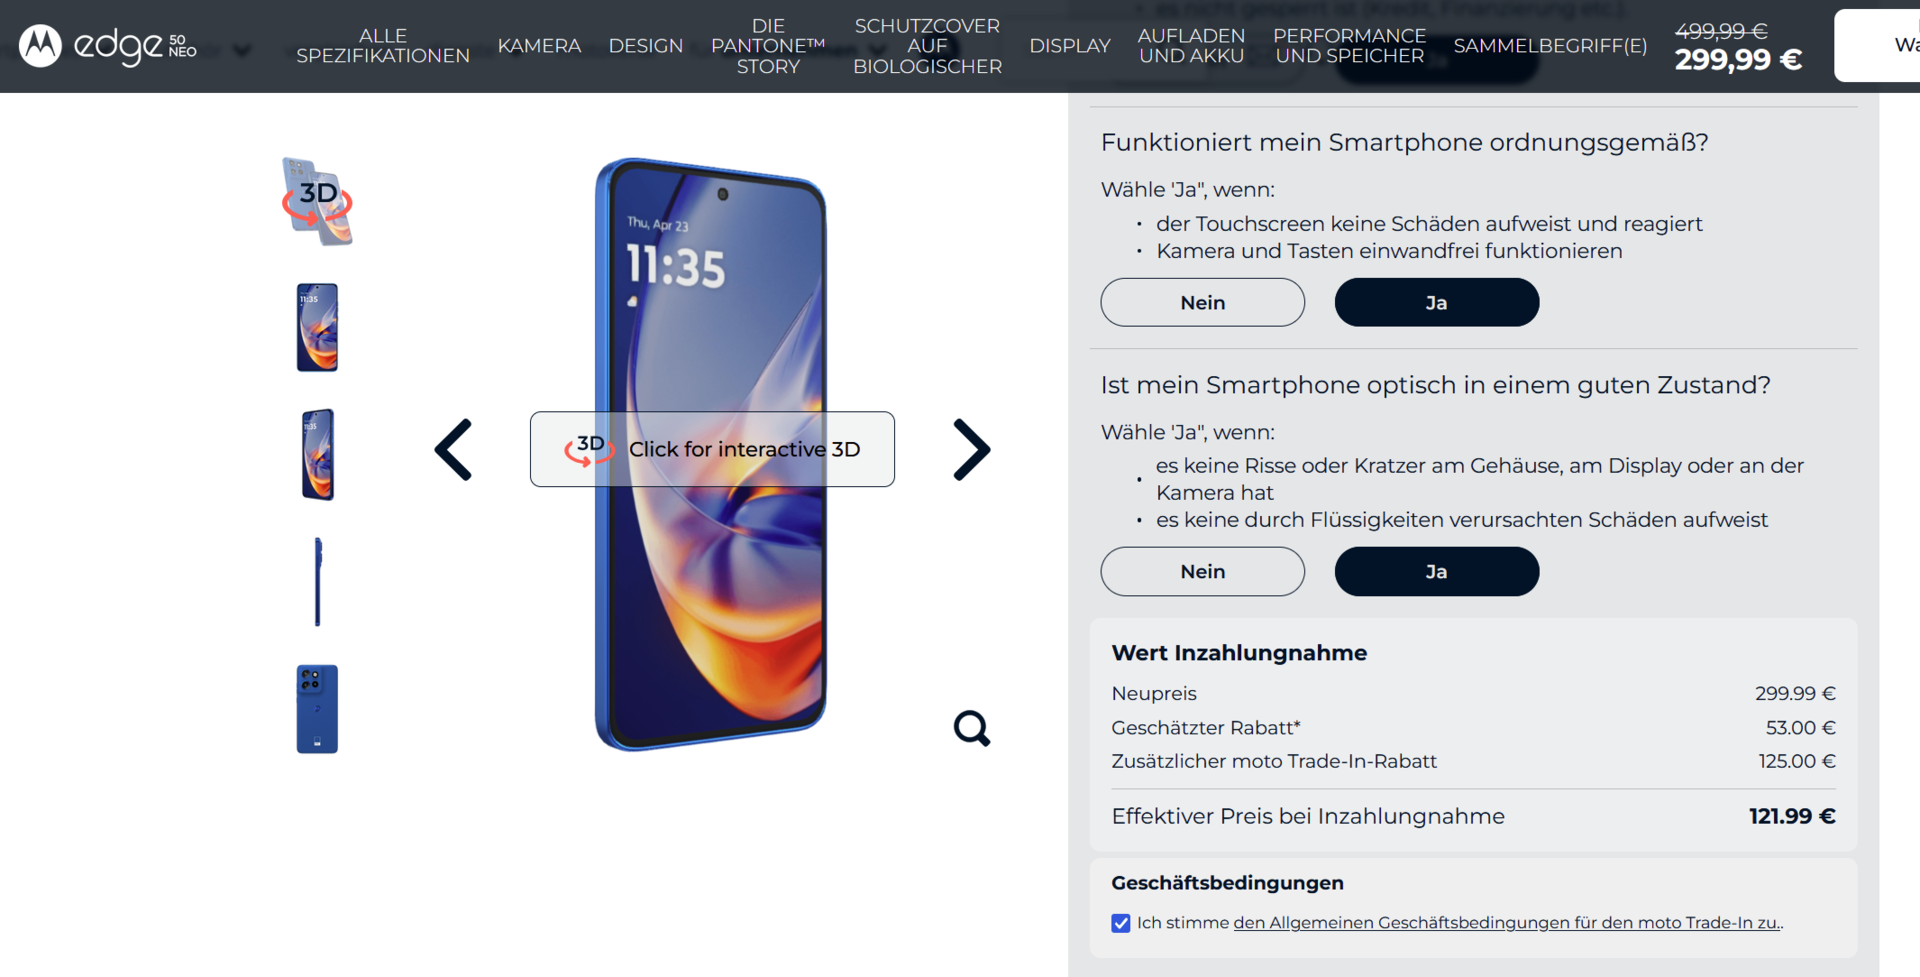This screenshot has width=1920, height=977.
Task: Zoom image with the magnifier icon
Action: pyautogui.click(x=971, y=728)
